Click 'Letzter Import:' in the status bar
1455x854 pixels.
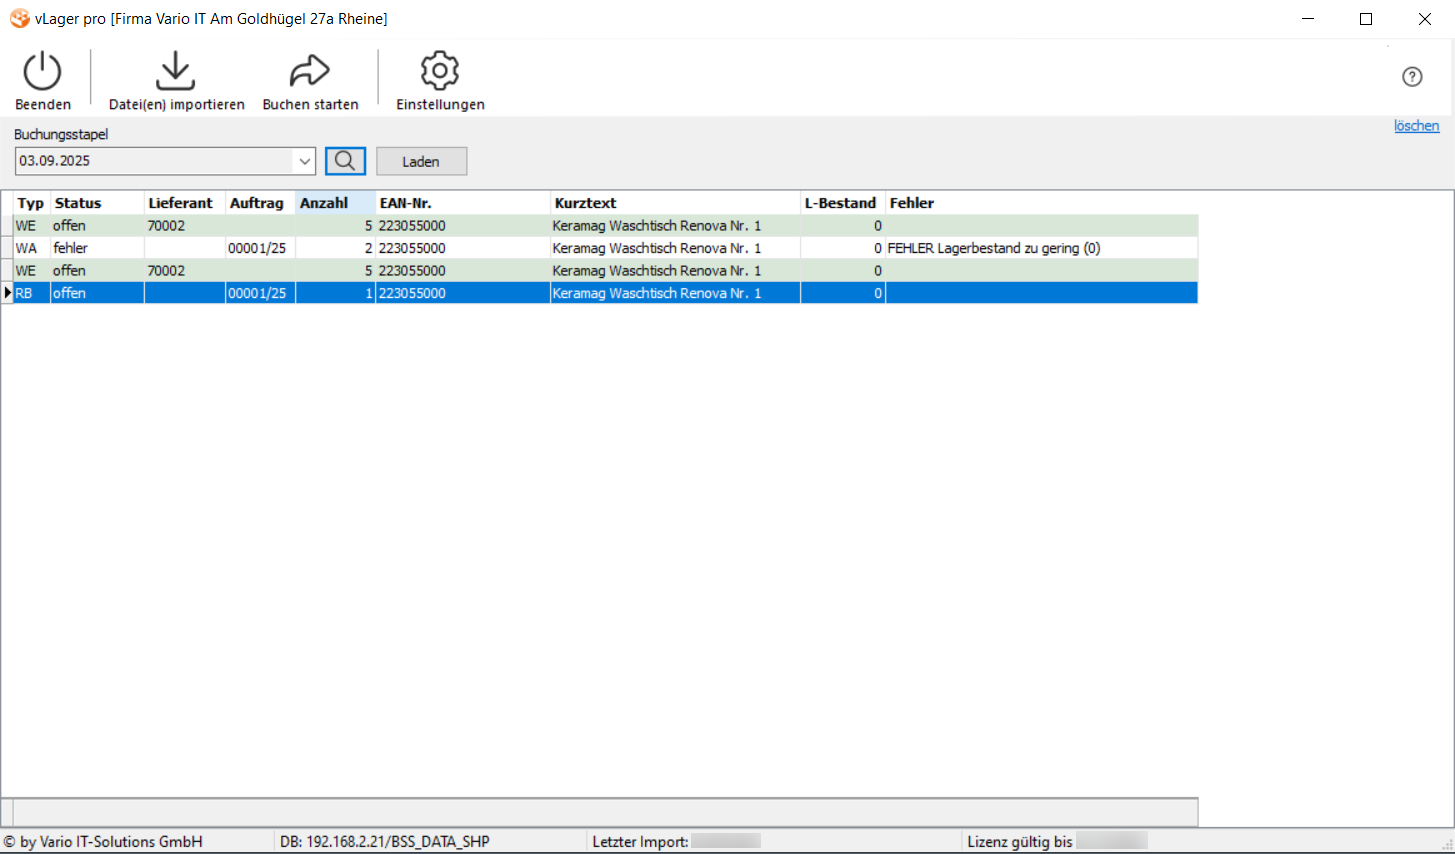pos(640,842)
